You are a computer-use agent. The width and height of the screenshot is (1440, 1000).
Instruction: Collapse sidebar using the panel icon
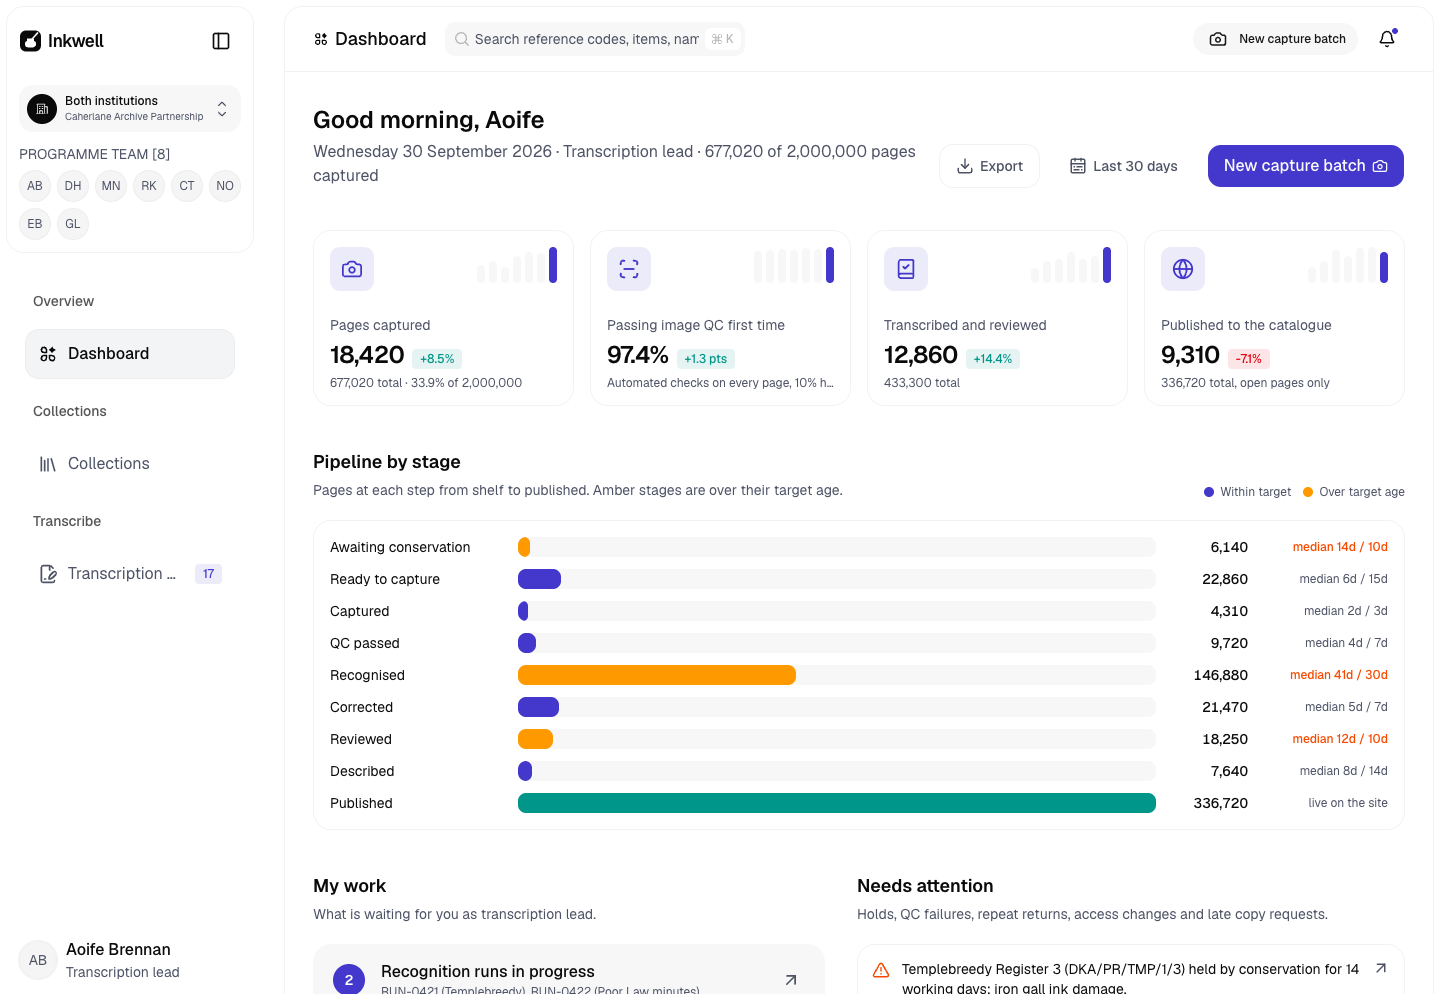tap(221, 41)
